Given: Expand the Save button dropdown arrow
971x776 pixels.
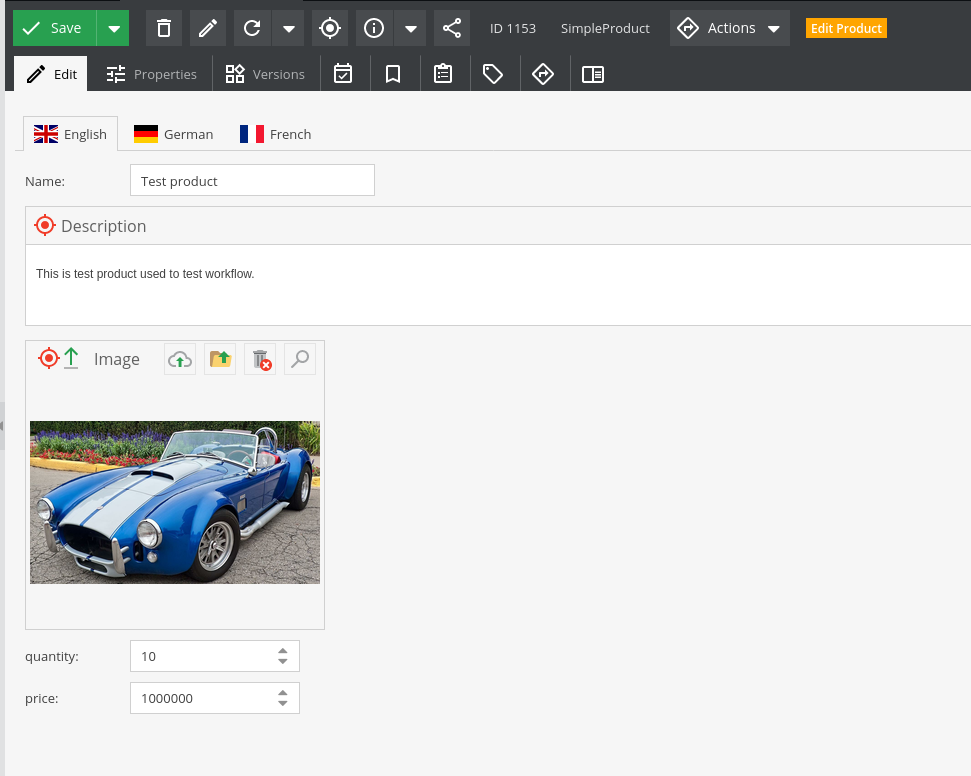Looking at the screenshot, I should [114, 28].
